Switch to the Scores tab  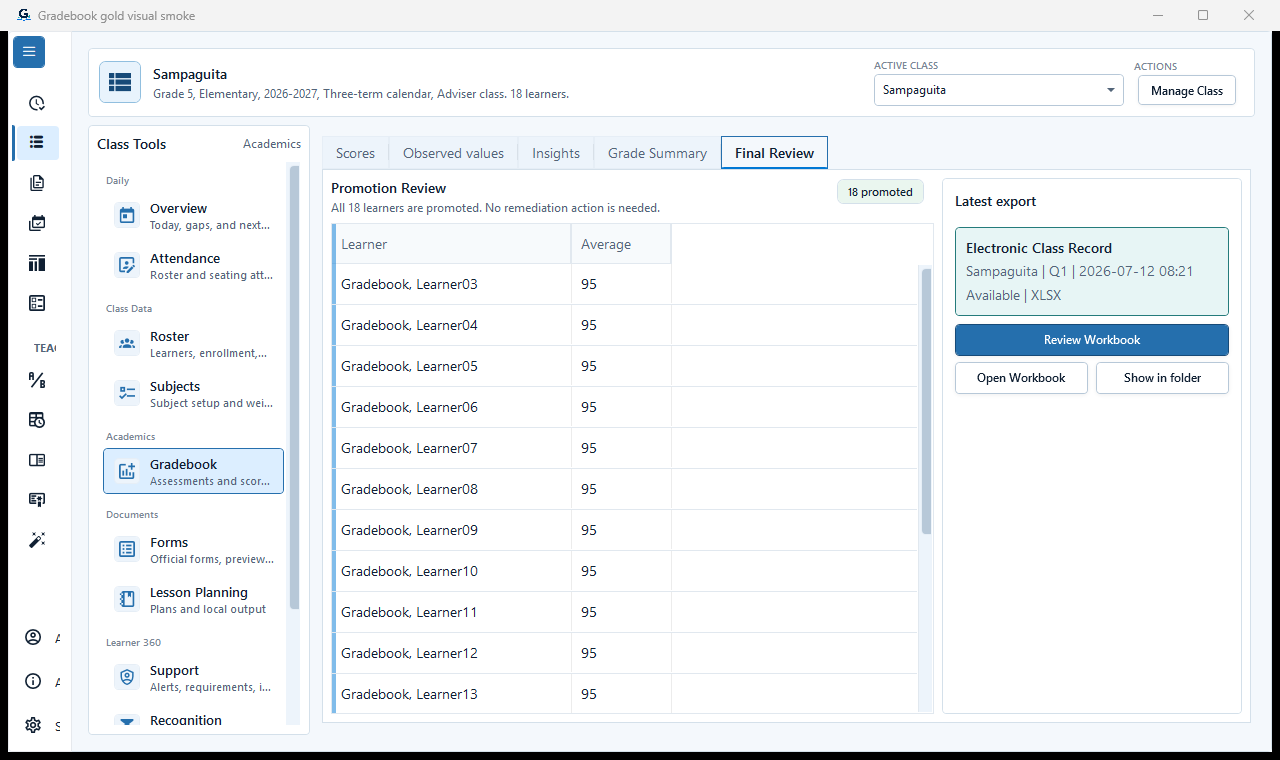[355, 153]
